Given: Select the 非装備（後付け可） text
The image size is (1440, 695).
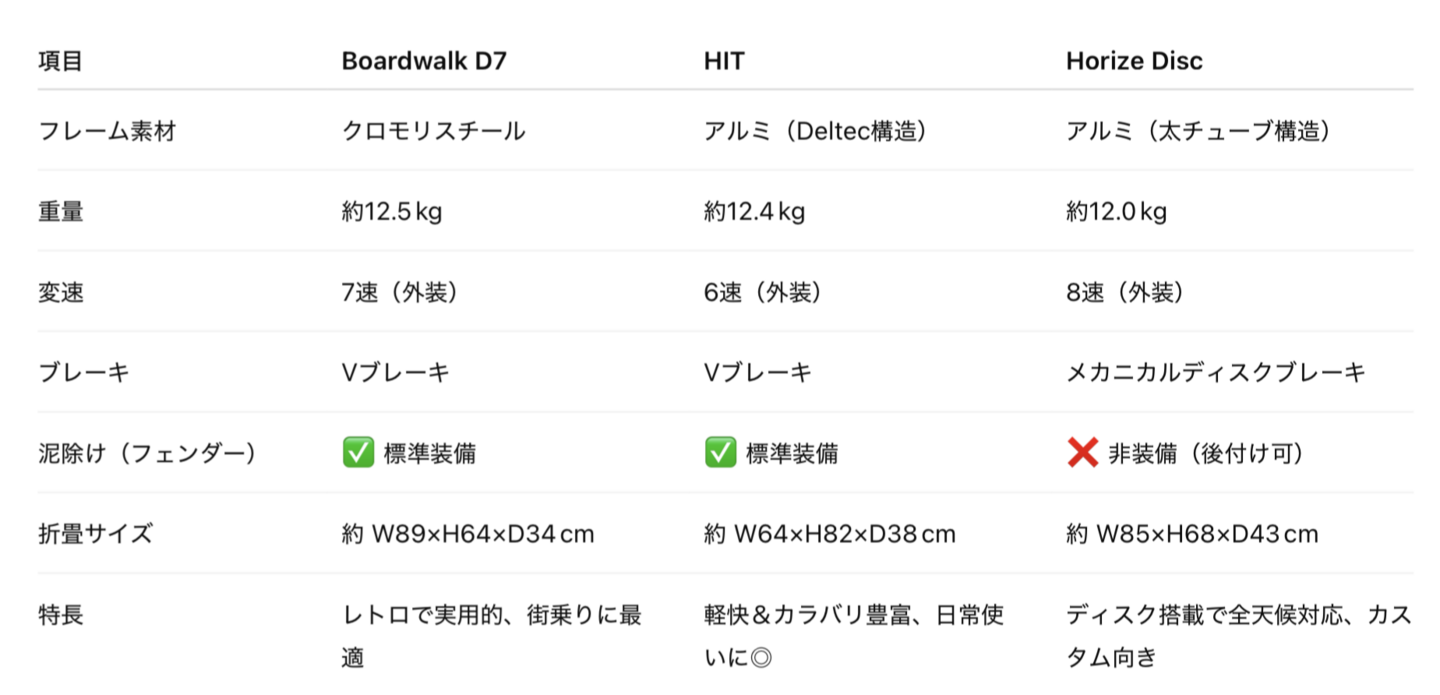Looking at the screenshot, I should tap(1206, 453).
